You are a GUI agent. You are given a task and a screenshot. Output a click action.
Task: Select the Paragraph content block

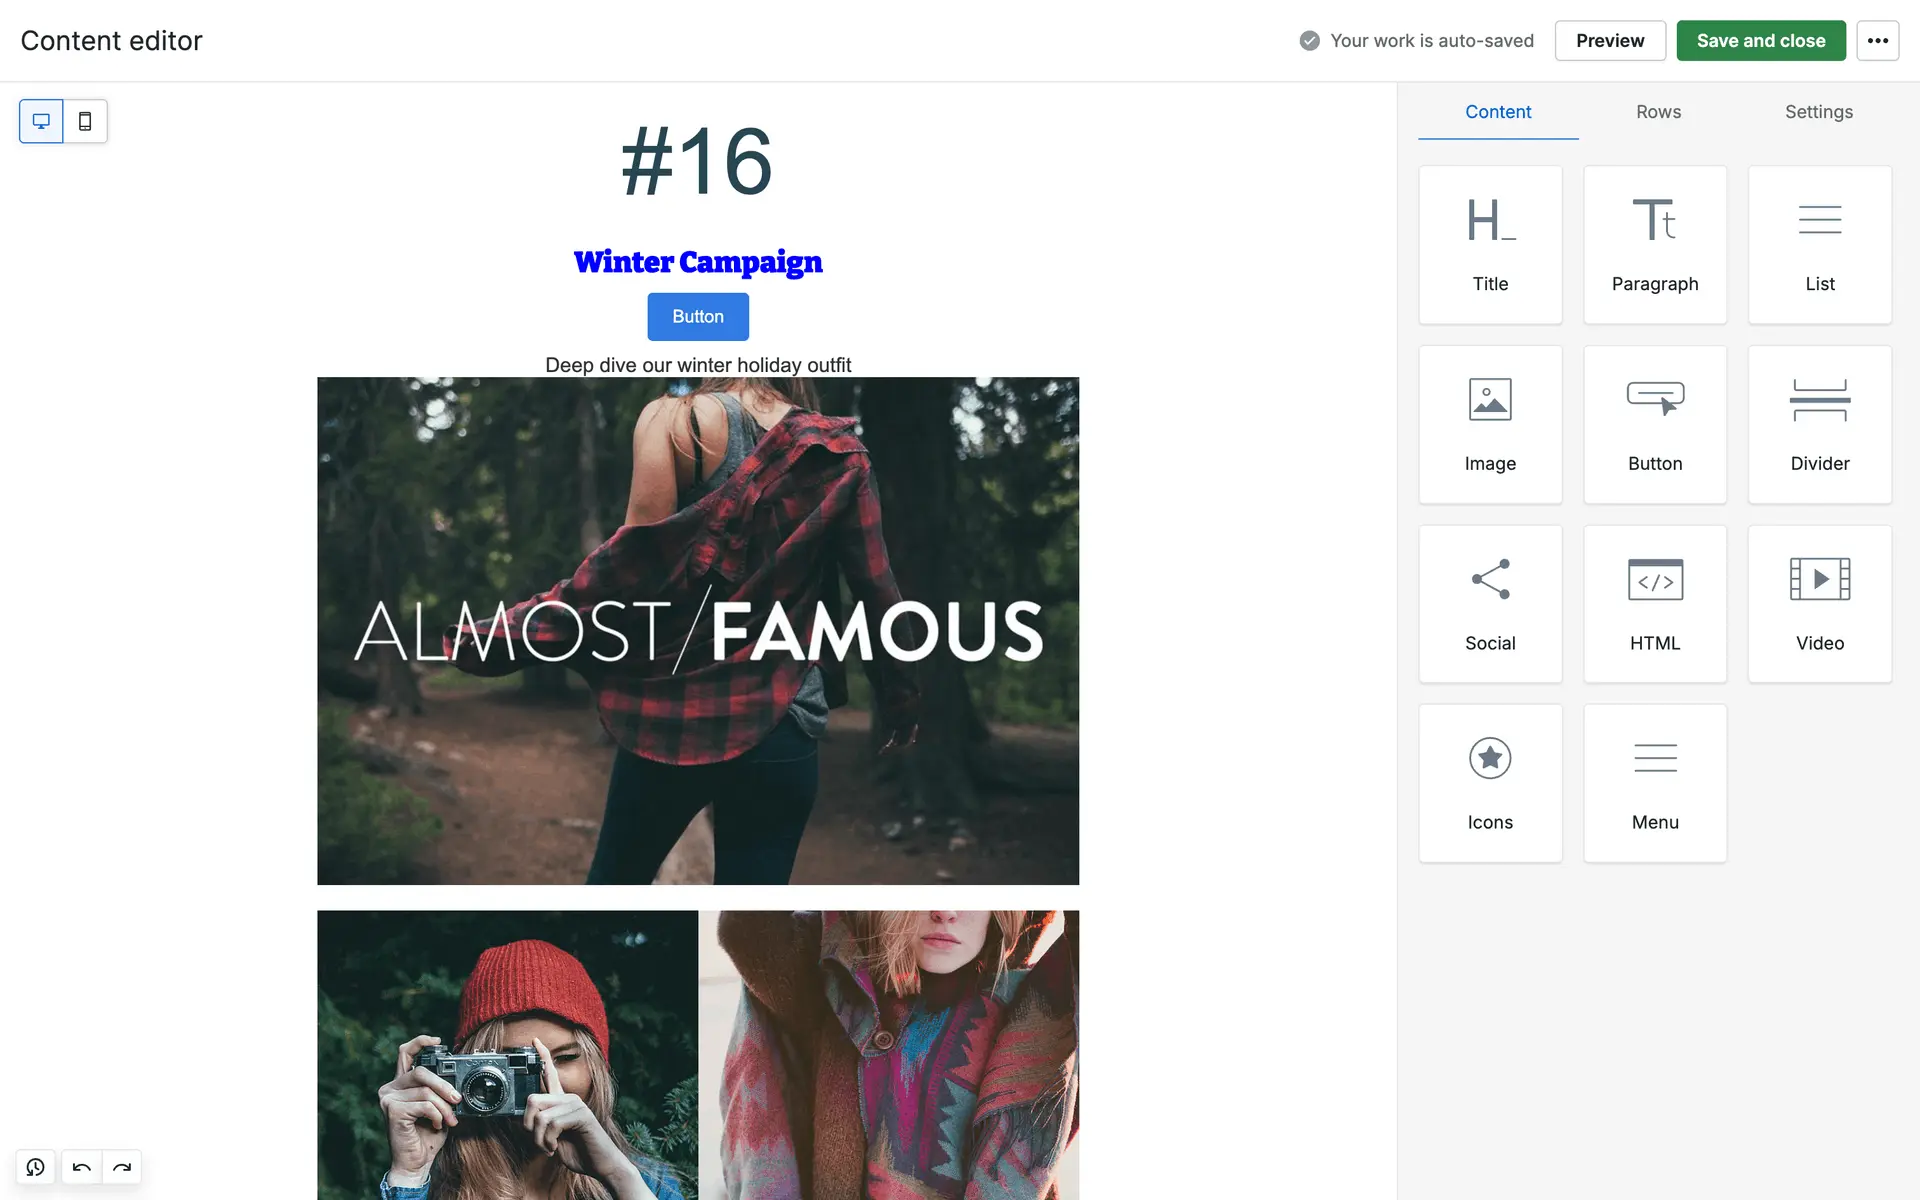click(1655, 245)
